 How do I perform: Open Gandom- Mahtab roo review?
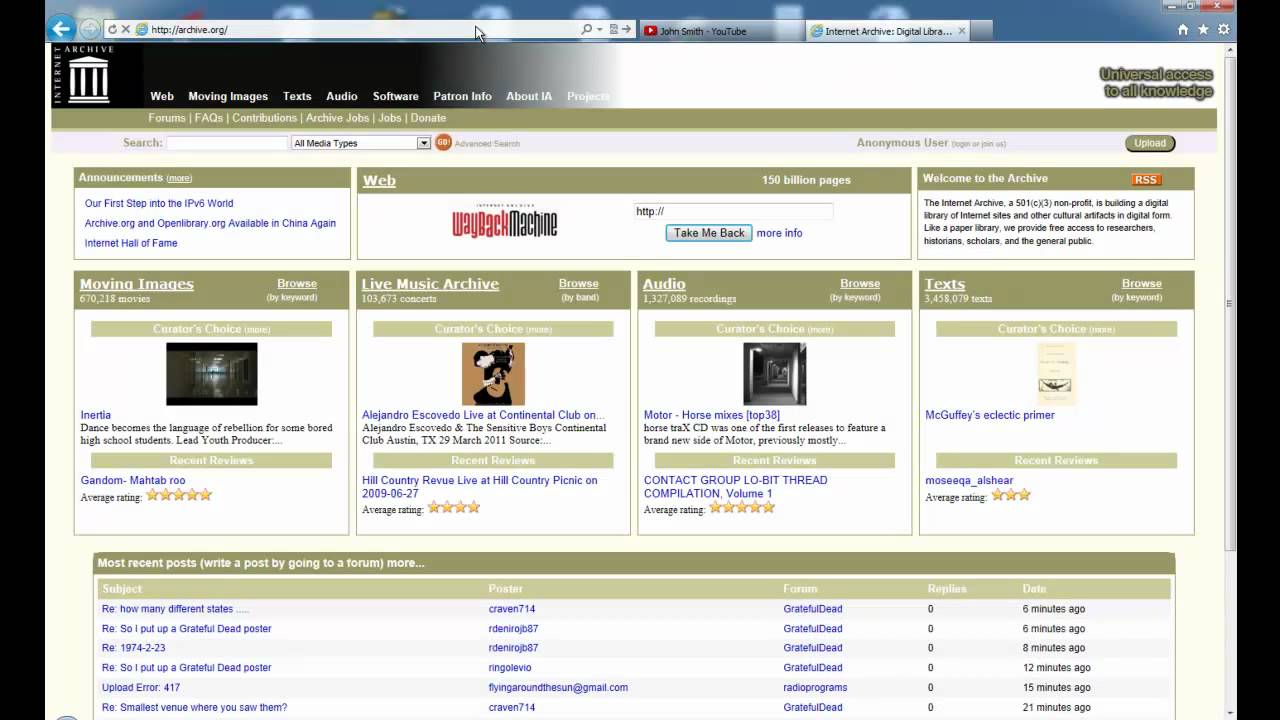point(133,480)
